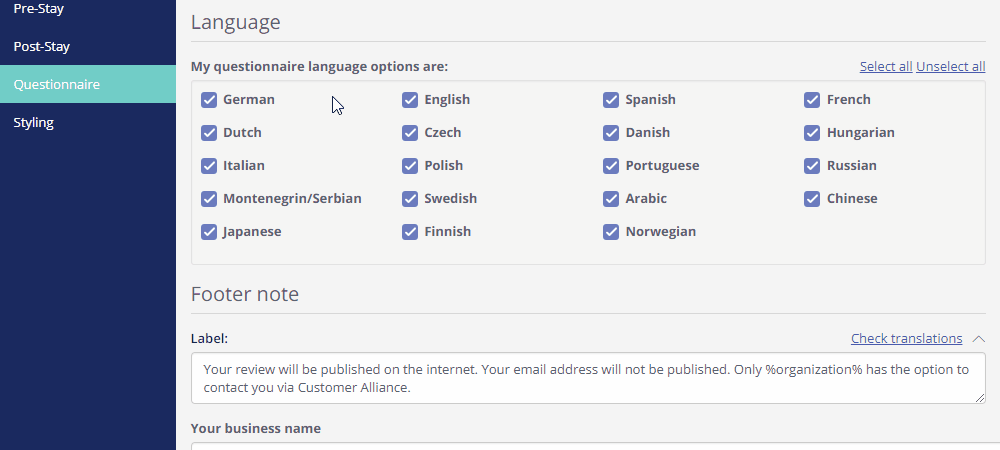Collapse translations with the chevron arrow

coord(978,338)
